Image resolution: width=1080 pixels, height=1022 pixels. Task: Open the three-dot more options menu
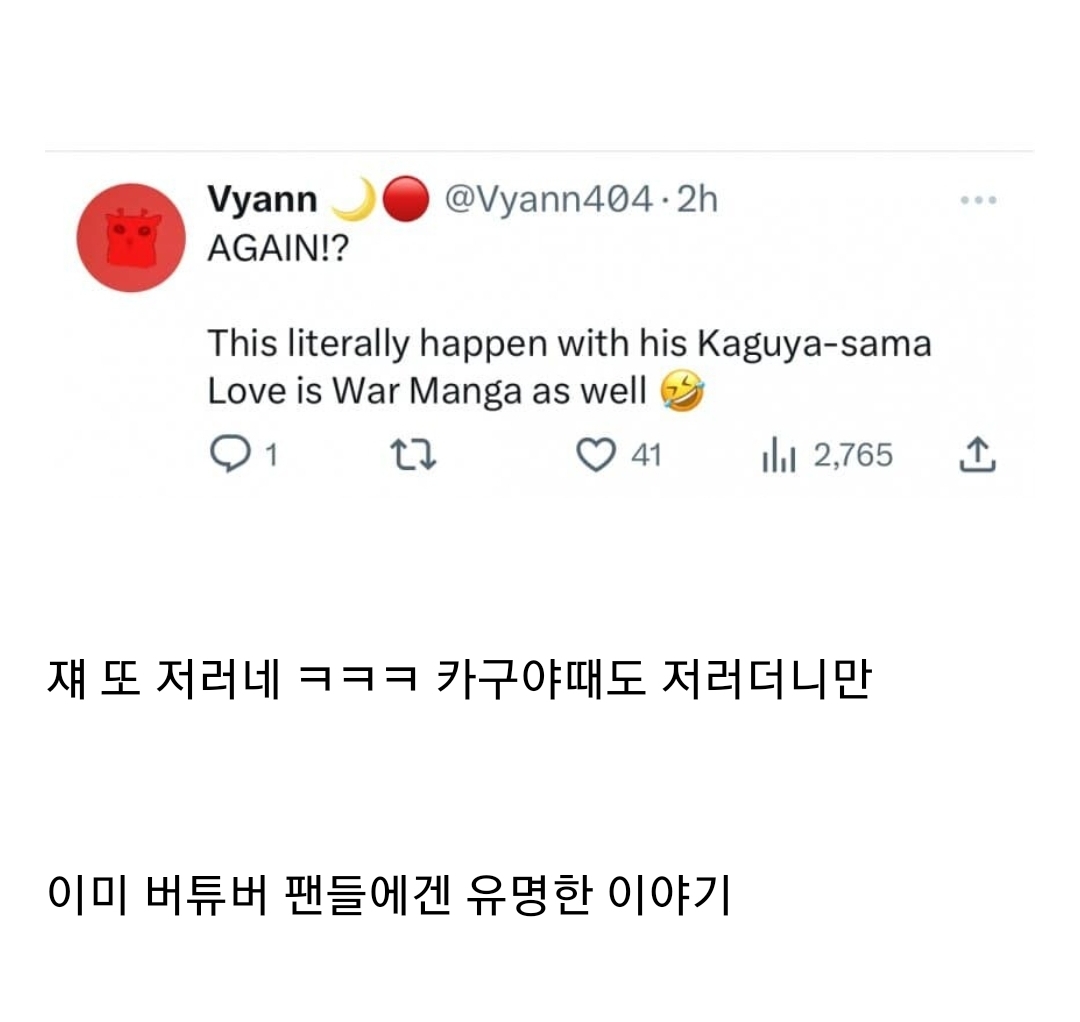point(977,200)
